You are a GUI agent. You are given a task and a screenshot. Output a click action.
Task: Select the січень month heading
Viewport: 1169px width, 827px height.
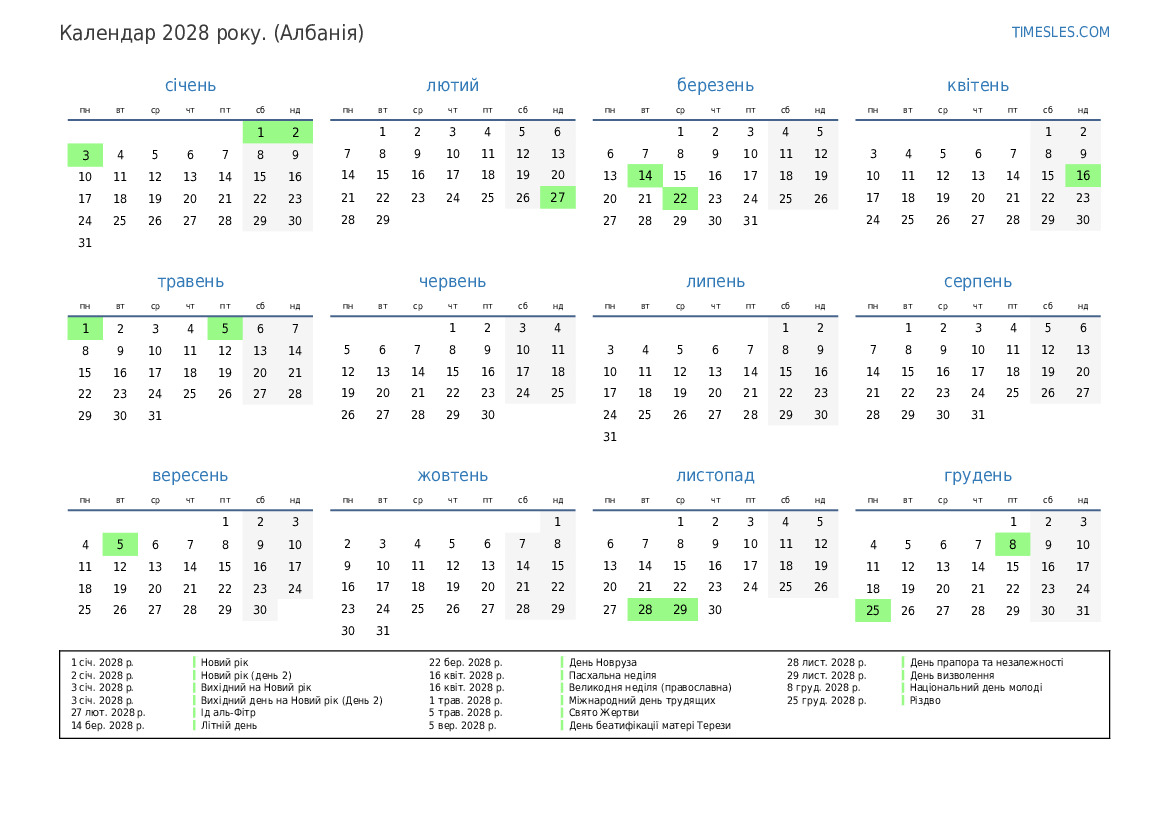pyautogui.click(x=190, y=86)
